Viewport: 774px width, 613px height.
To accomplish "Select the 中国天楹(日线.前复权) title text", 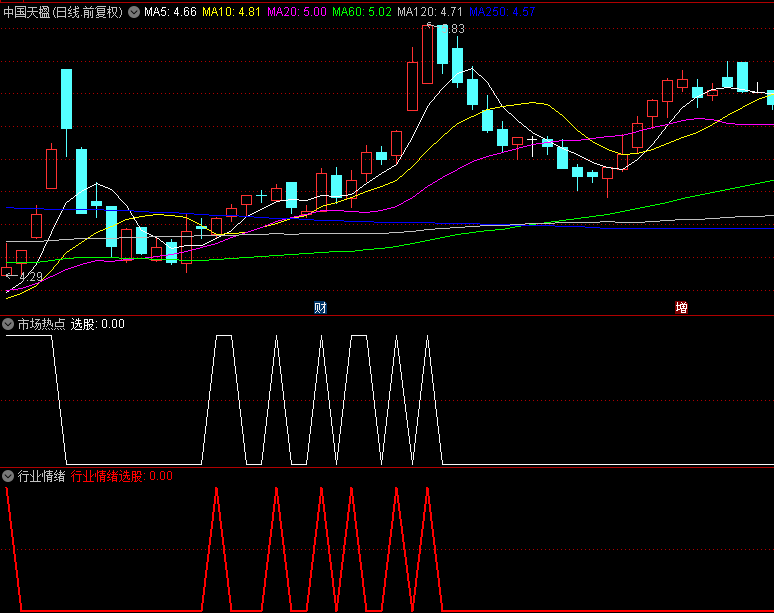I will [x=63, y=12].
